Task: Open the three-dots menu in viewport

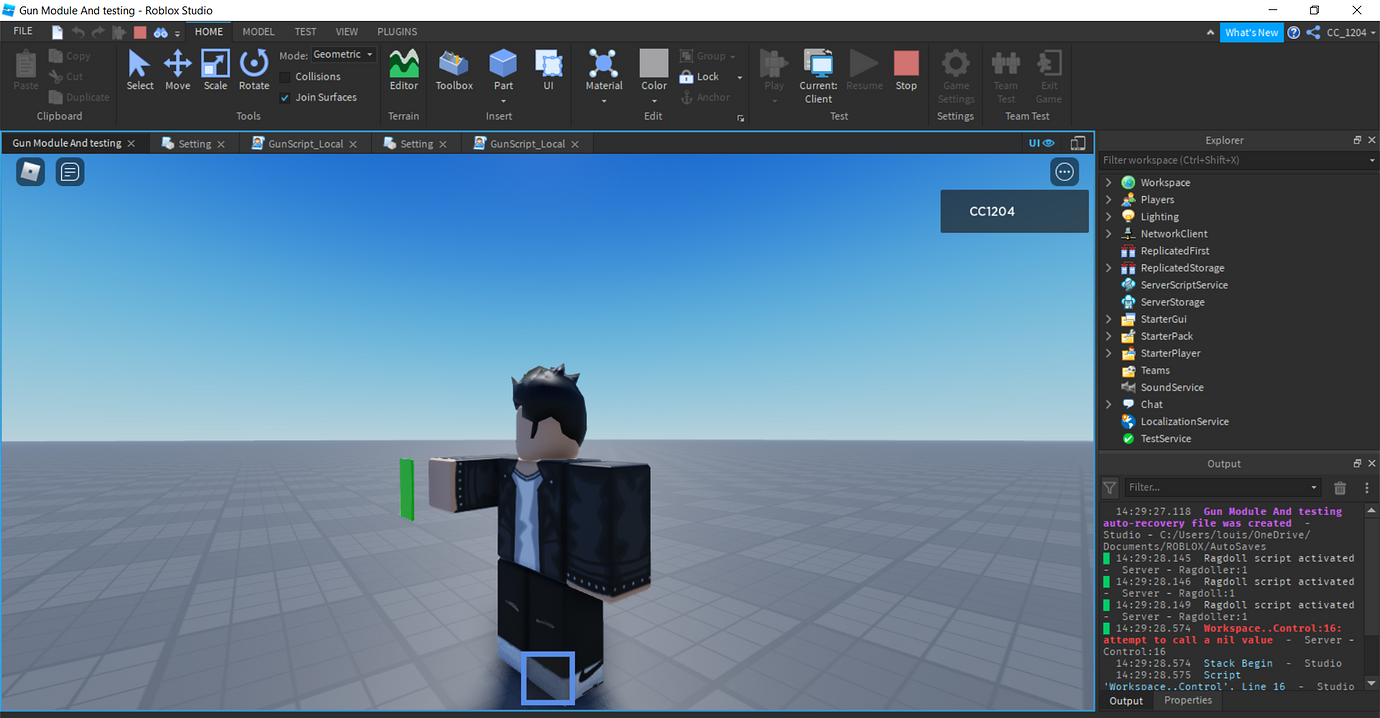Action: click(x=1064, y=172)
